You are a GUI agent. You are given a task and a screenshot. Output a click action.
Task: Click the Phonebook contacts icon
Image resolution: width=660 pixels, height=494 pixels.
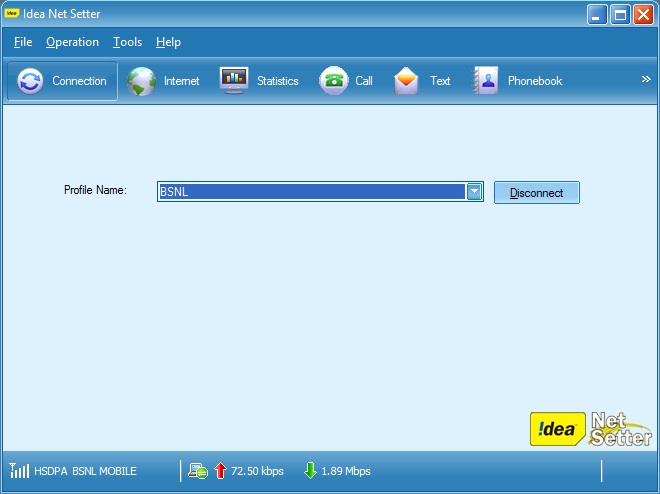click(x=485, y=80)
